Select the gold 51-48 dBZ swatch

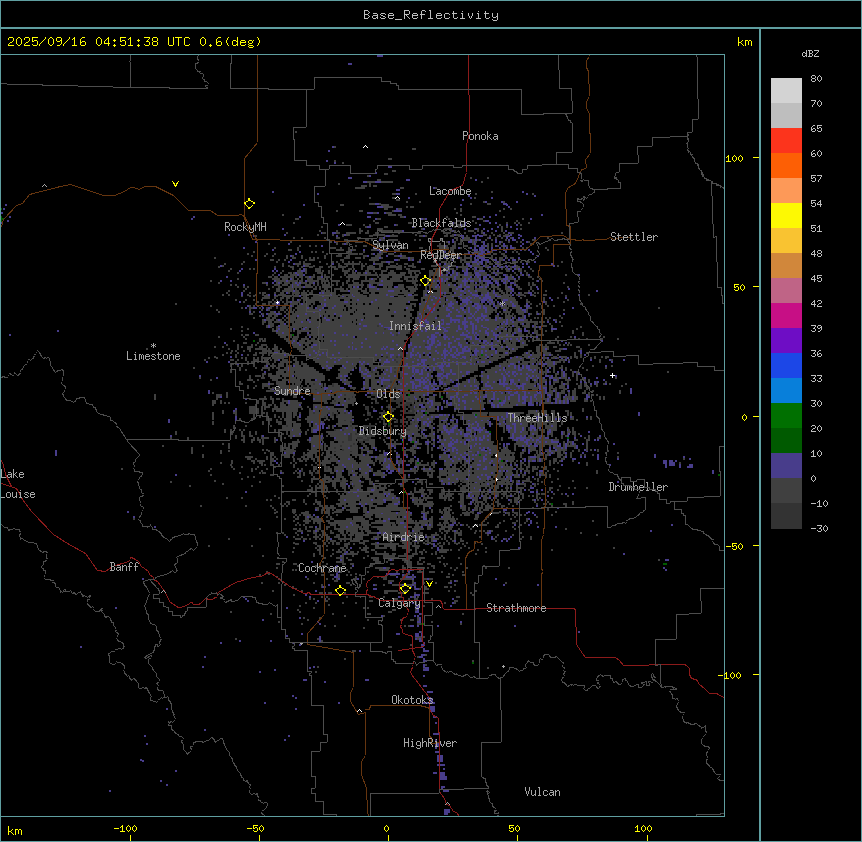(x=786, y=240)
